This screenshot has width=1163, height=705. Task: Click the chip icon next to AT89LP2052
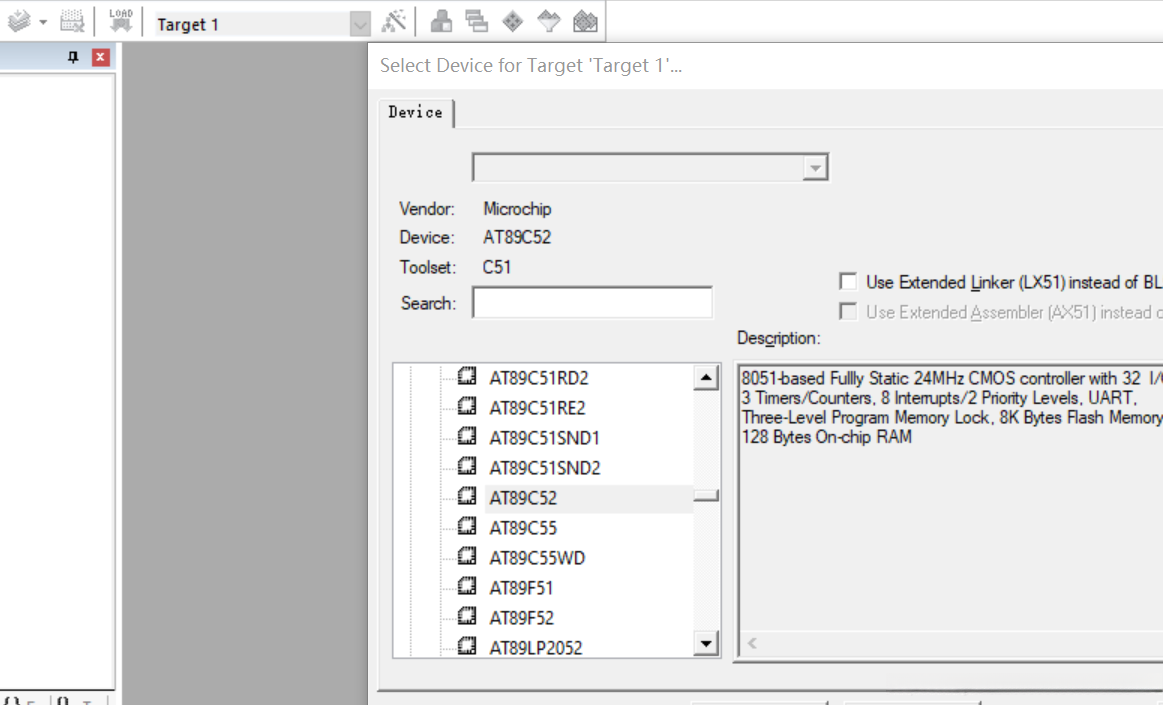[x=467, y=646]
